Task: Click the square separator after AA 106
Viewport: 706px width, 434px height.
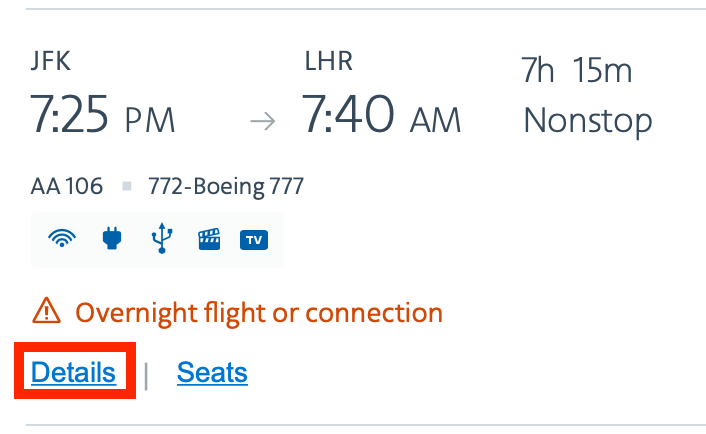Action: [127, 186]
